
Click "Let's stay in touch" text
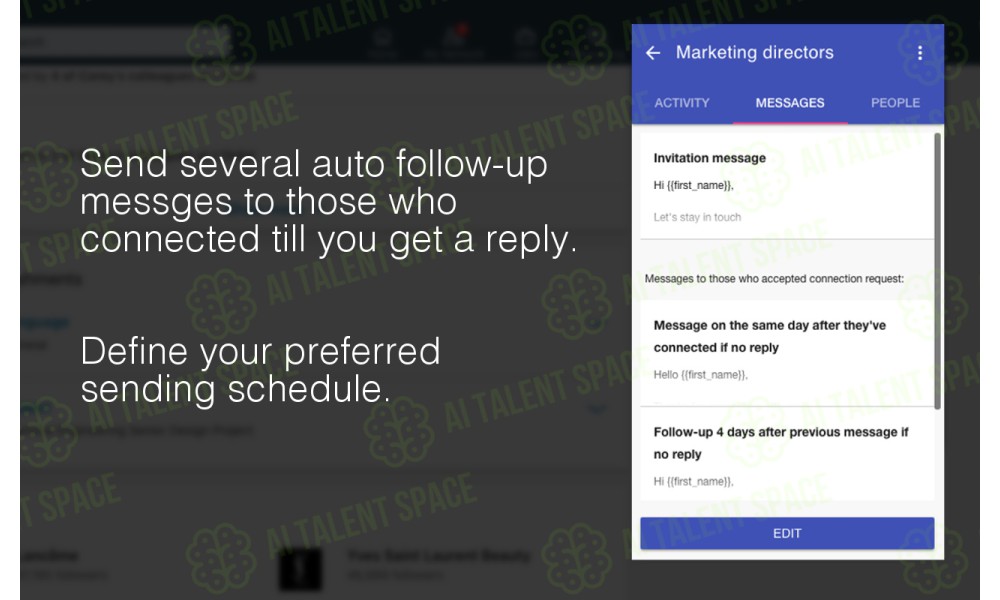tap(697, 217)
